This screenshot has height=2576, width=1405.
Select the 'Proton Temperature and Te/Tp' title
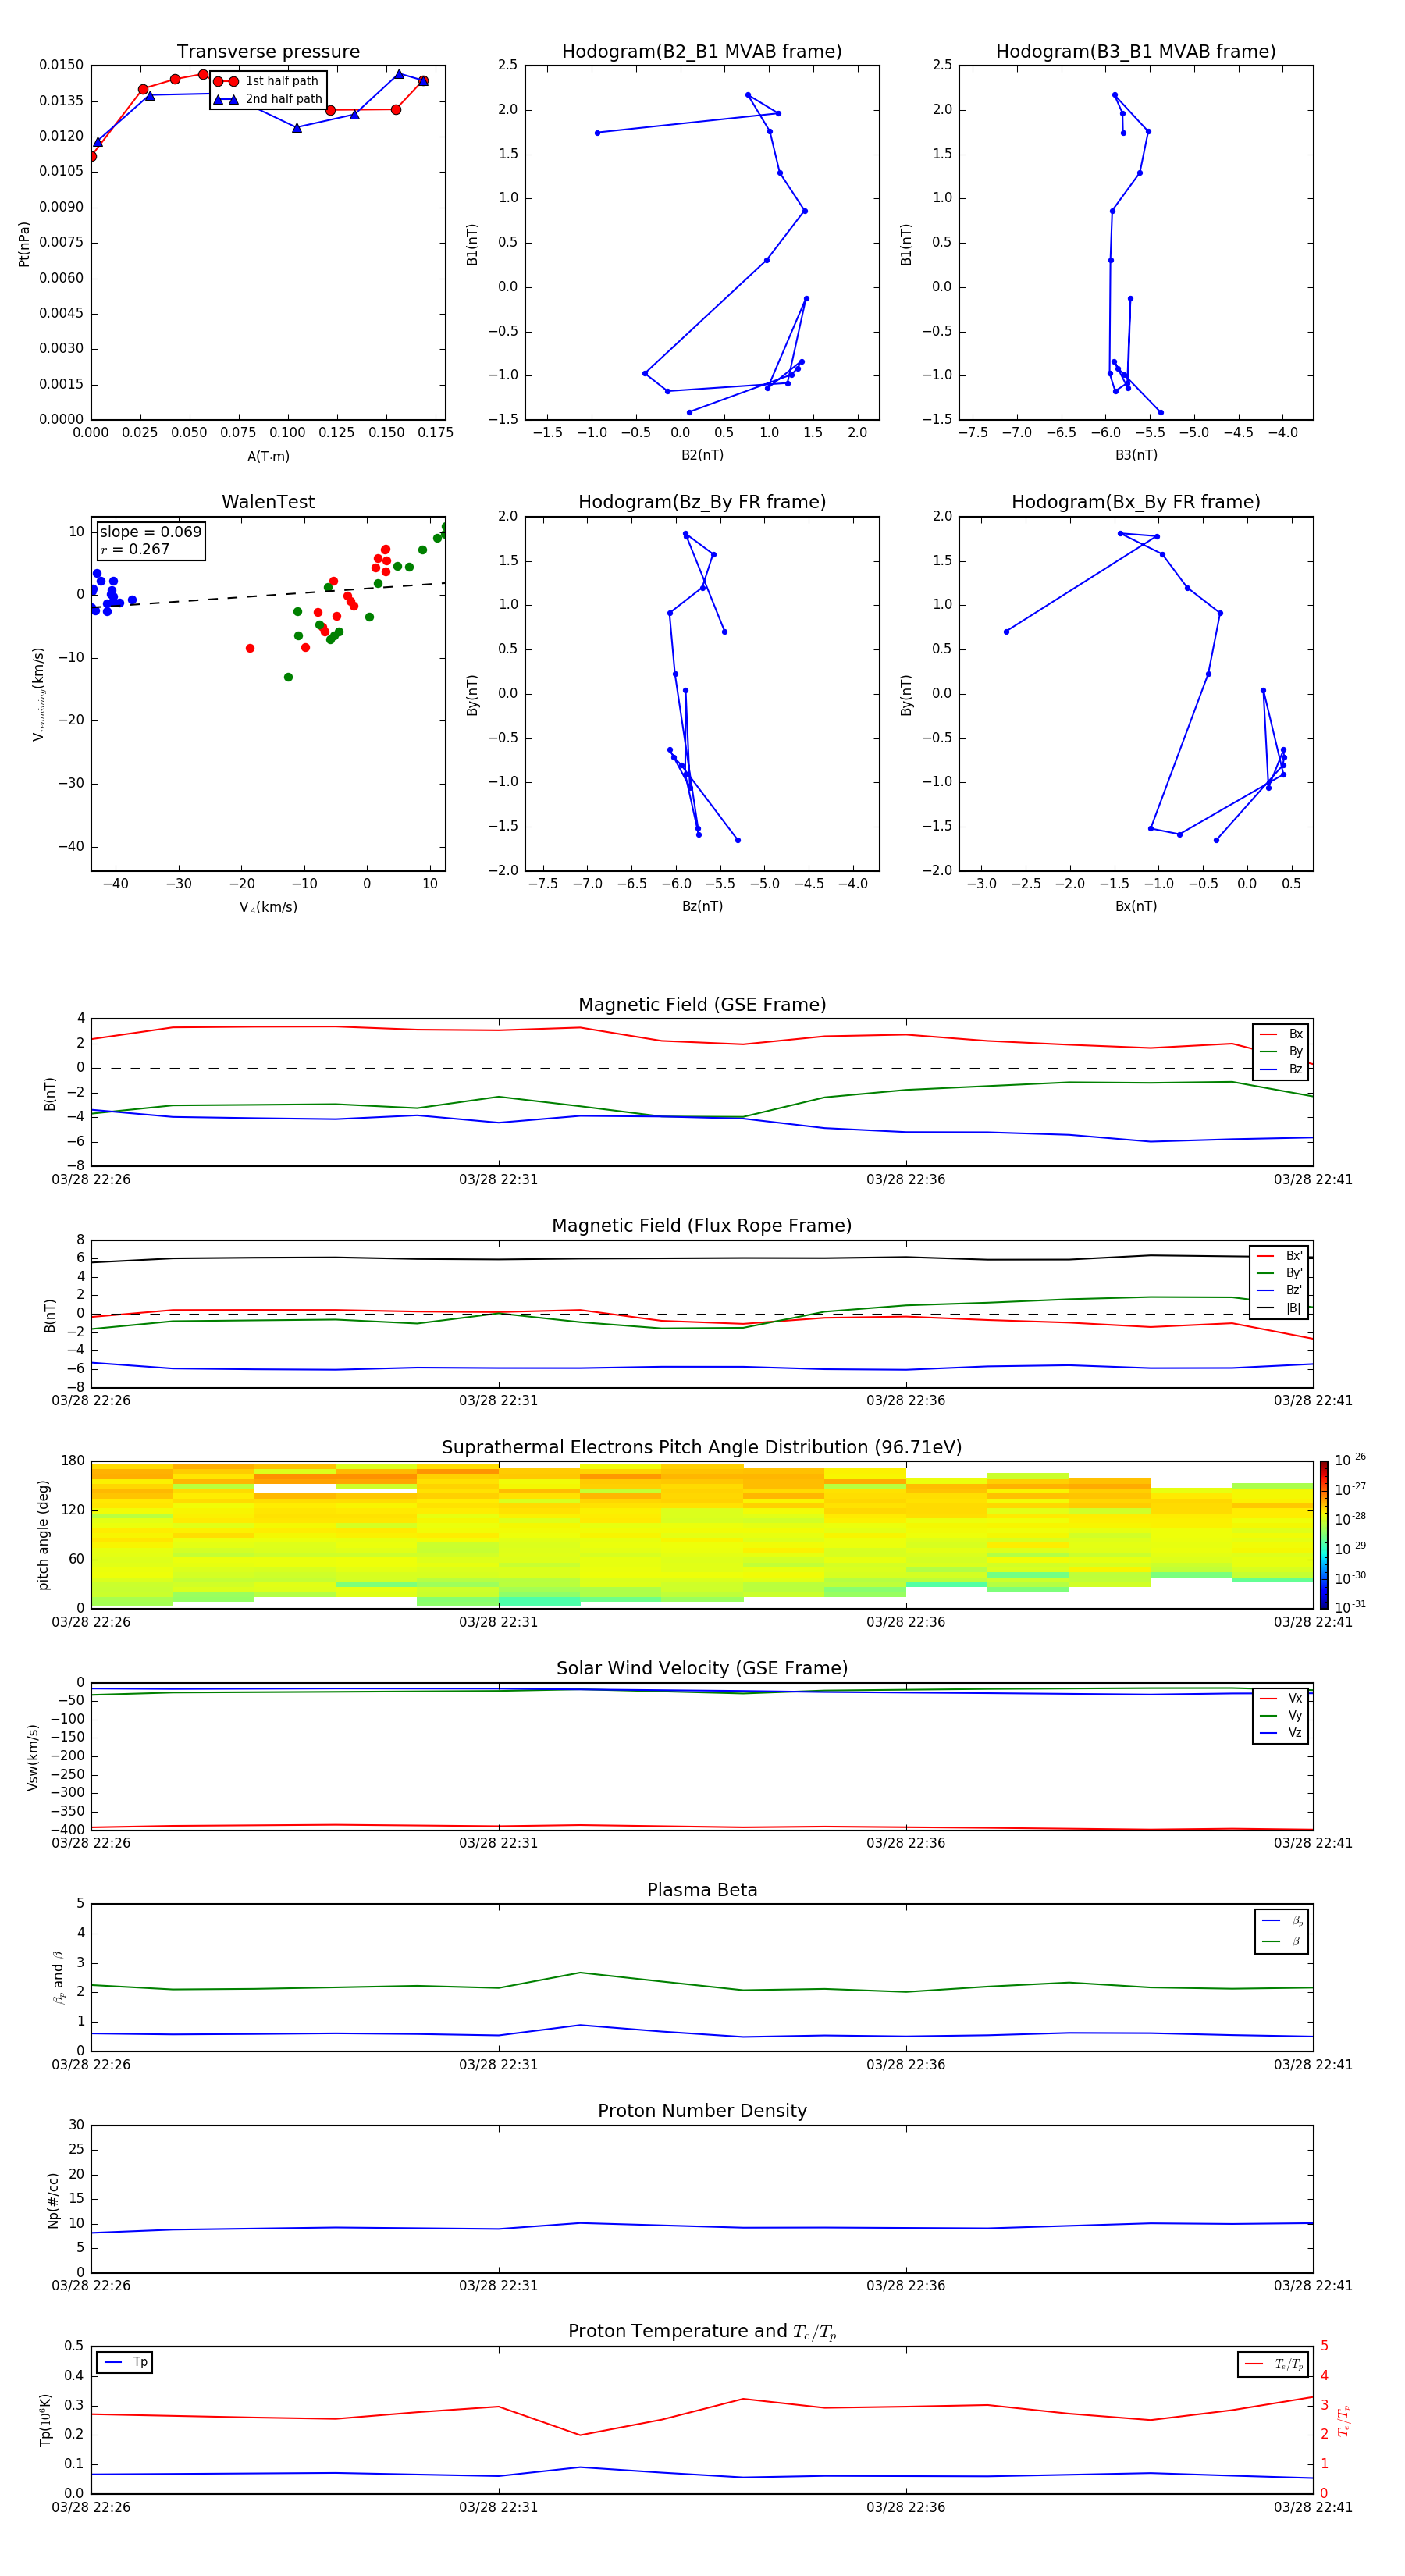702,2332
